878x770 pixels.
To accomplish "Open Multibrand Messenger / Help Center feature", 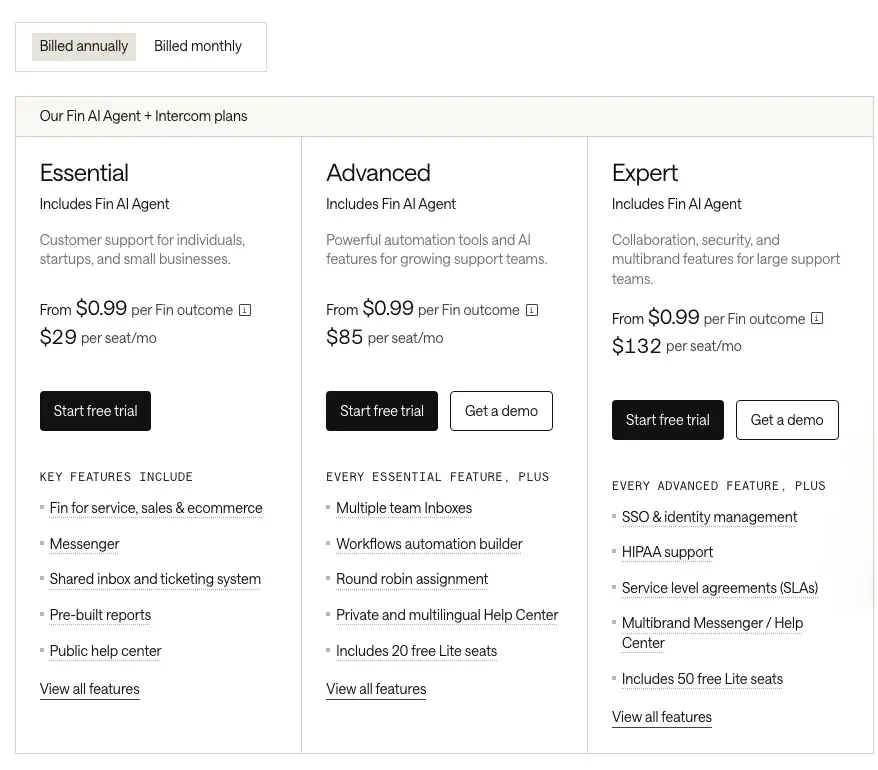I will pos(712,633).
